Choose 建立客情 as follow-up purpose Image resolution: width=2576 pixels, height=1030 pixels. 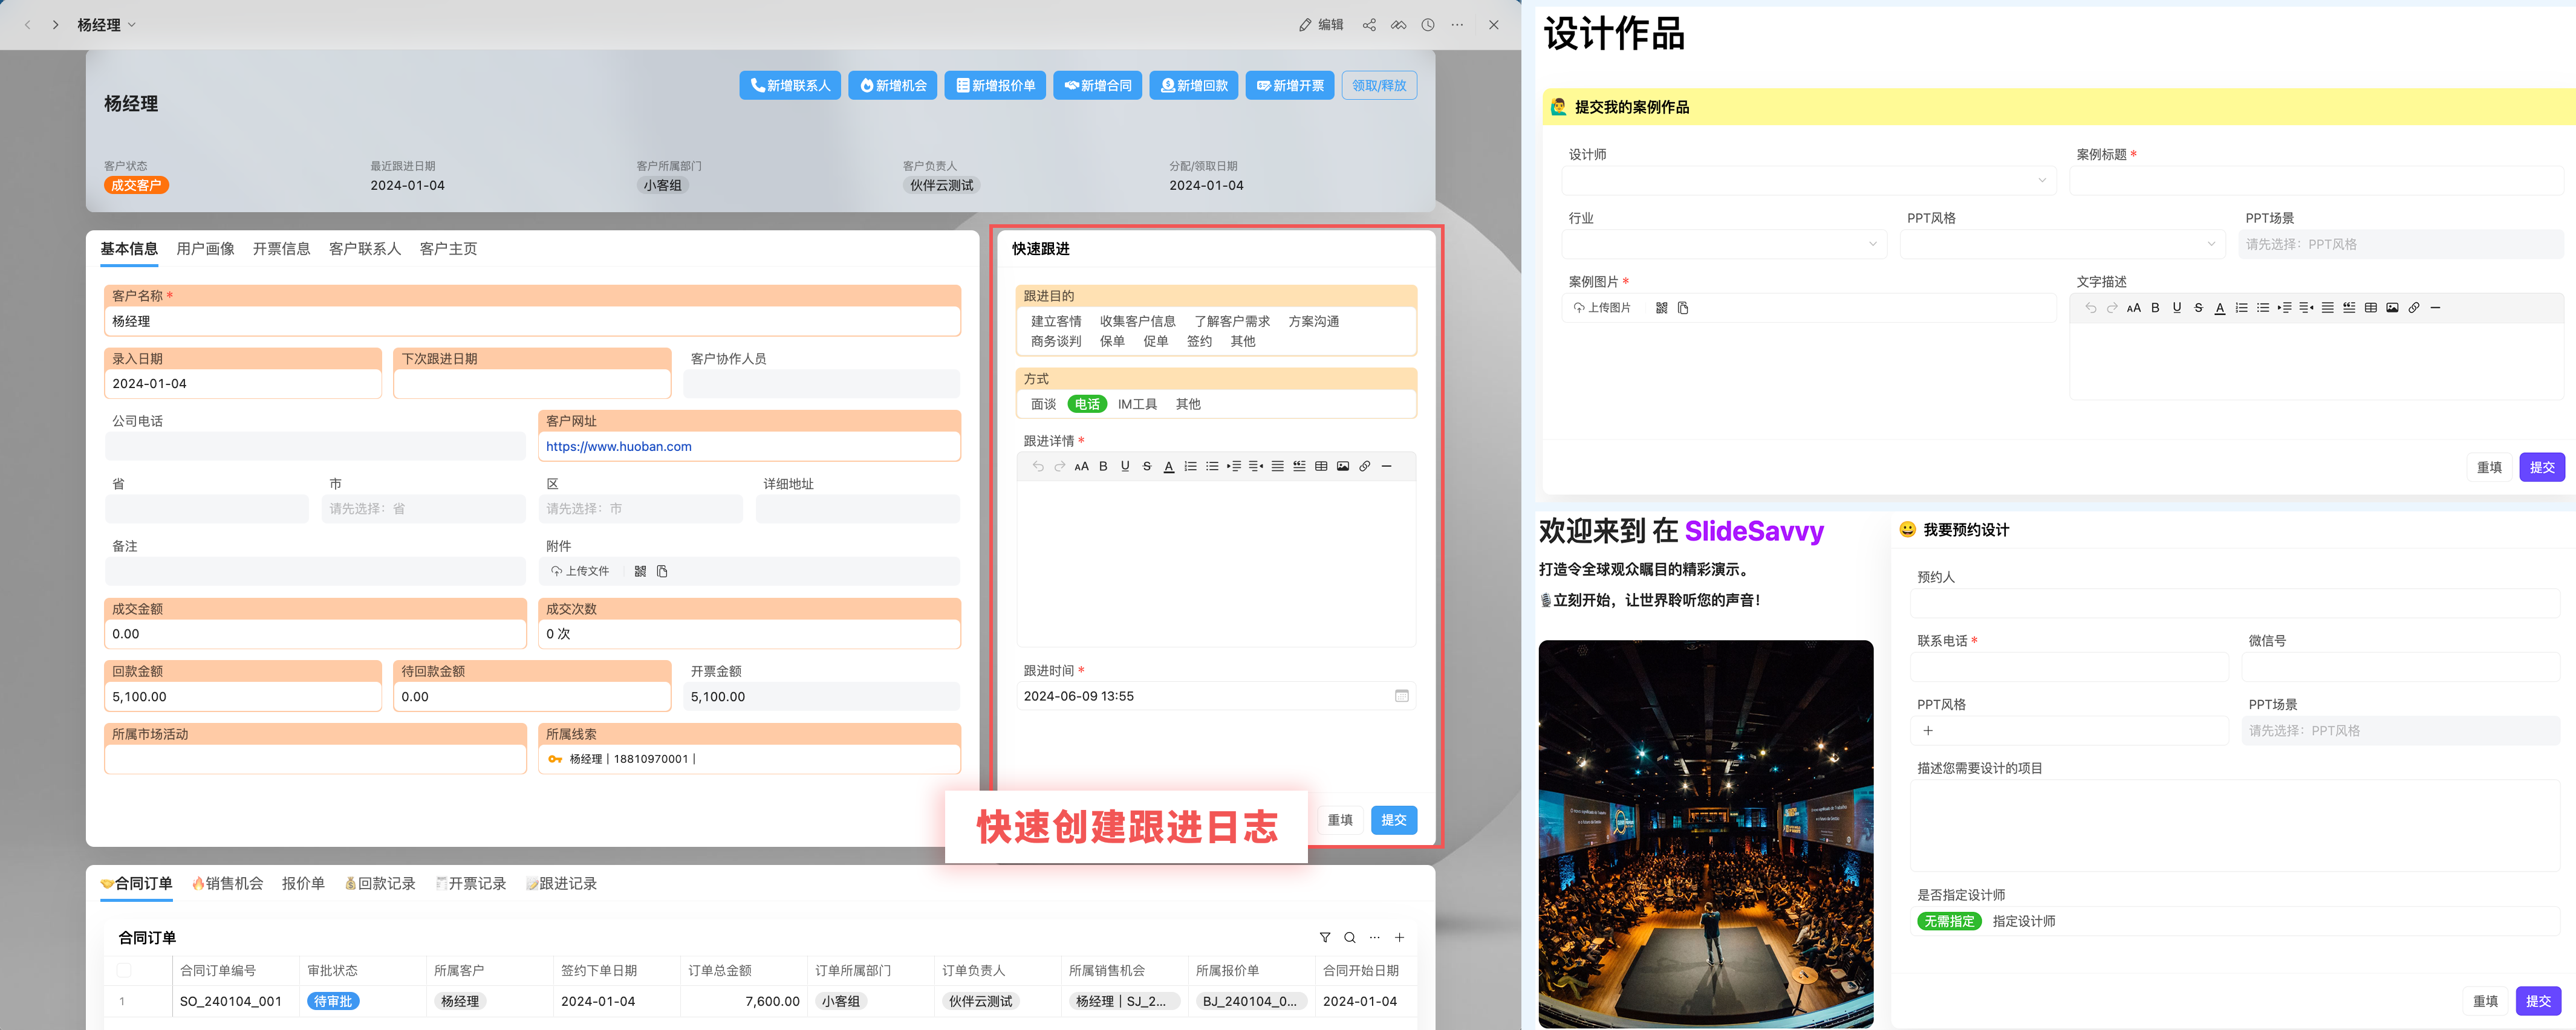1056,321
